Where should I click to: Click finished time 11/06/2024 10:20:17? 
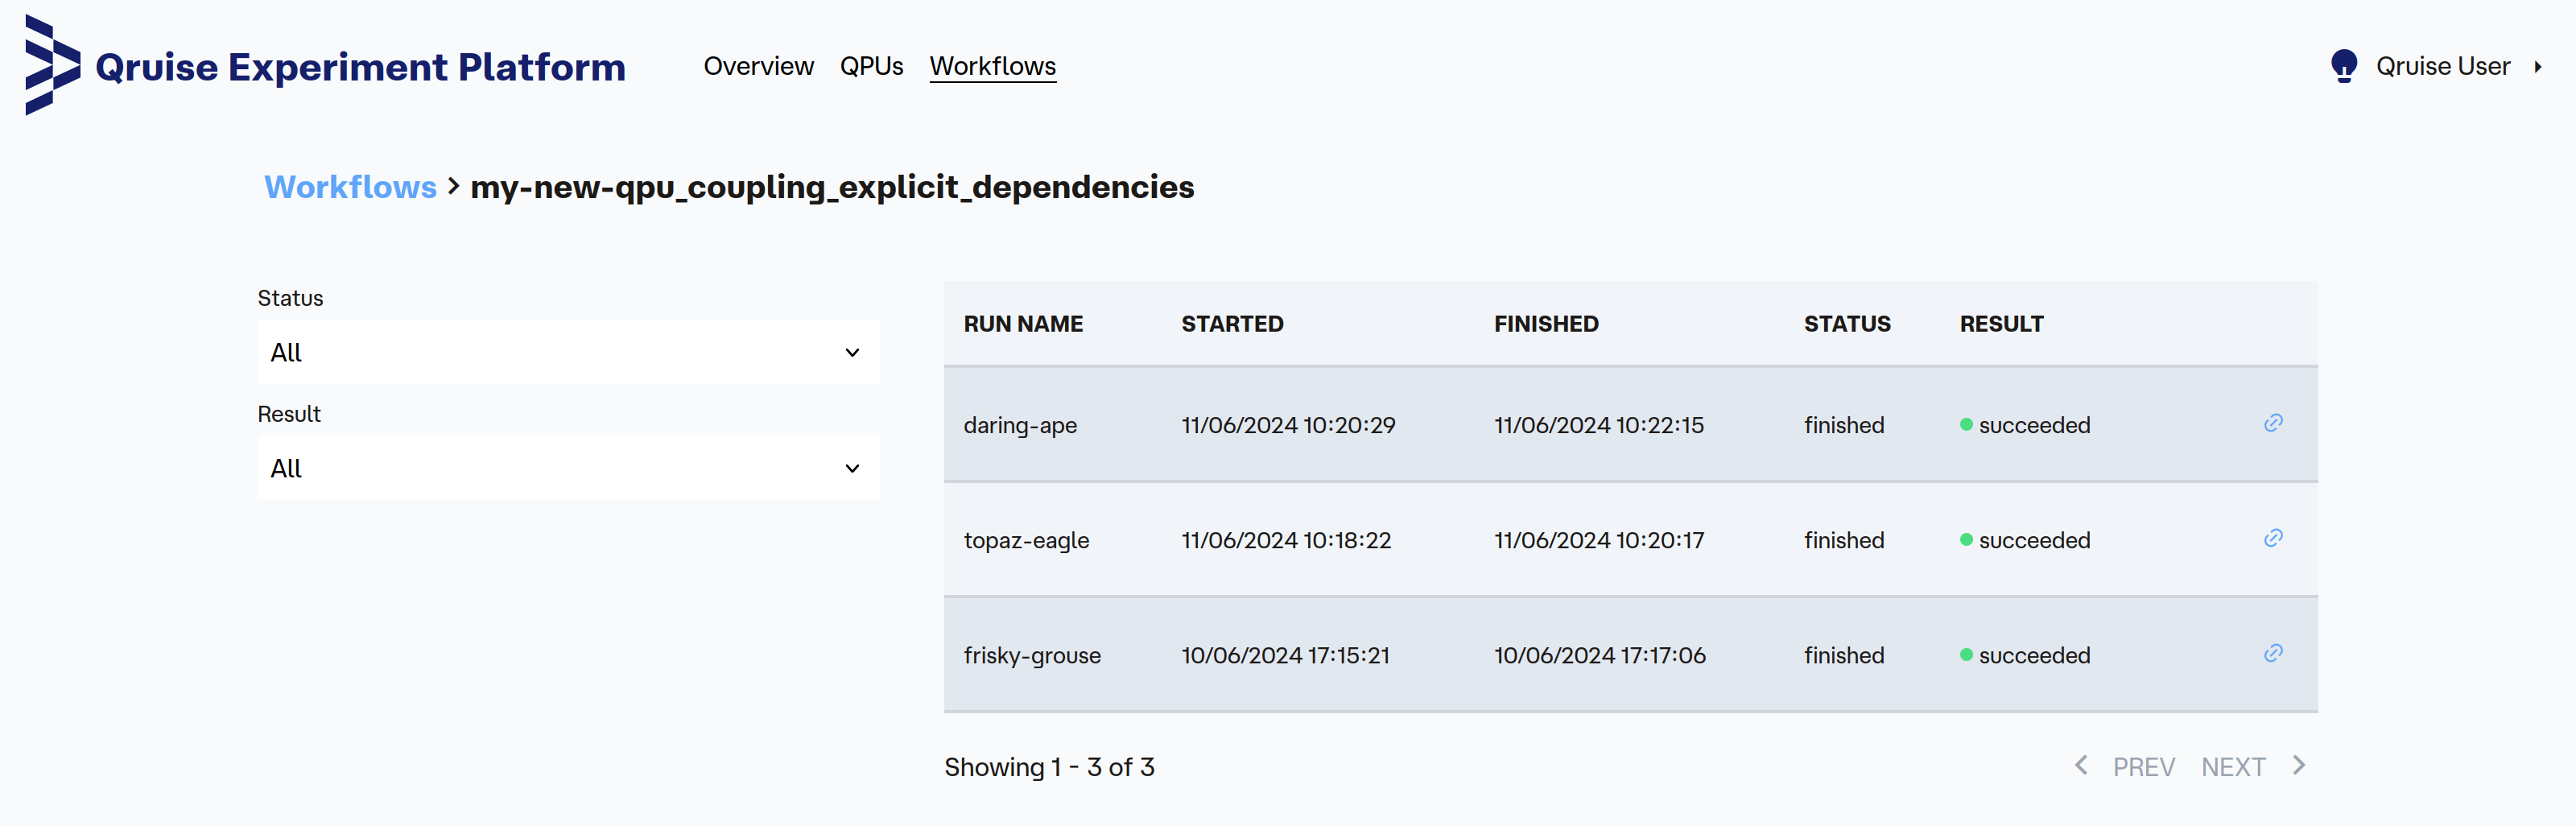(x=1599, y=540)
